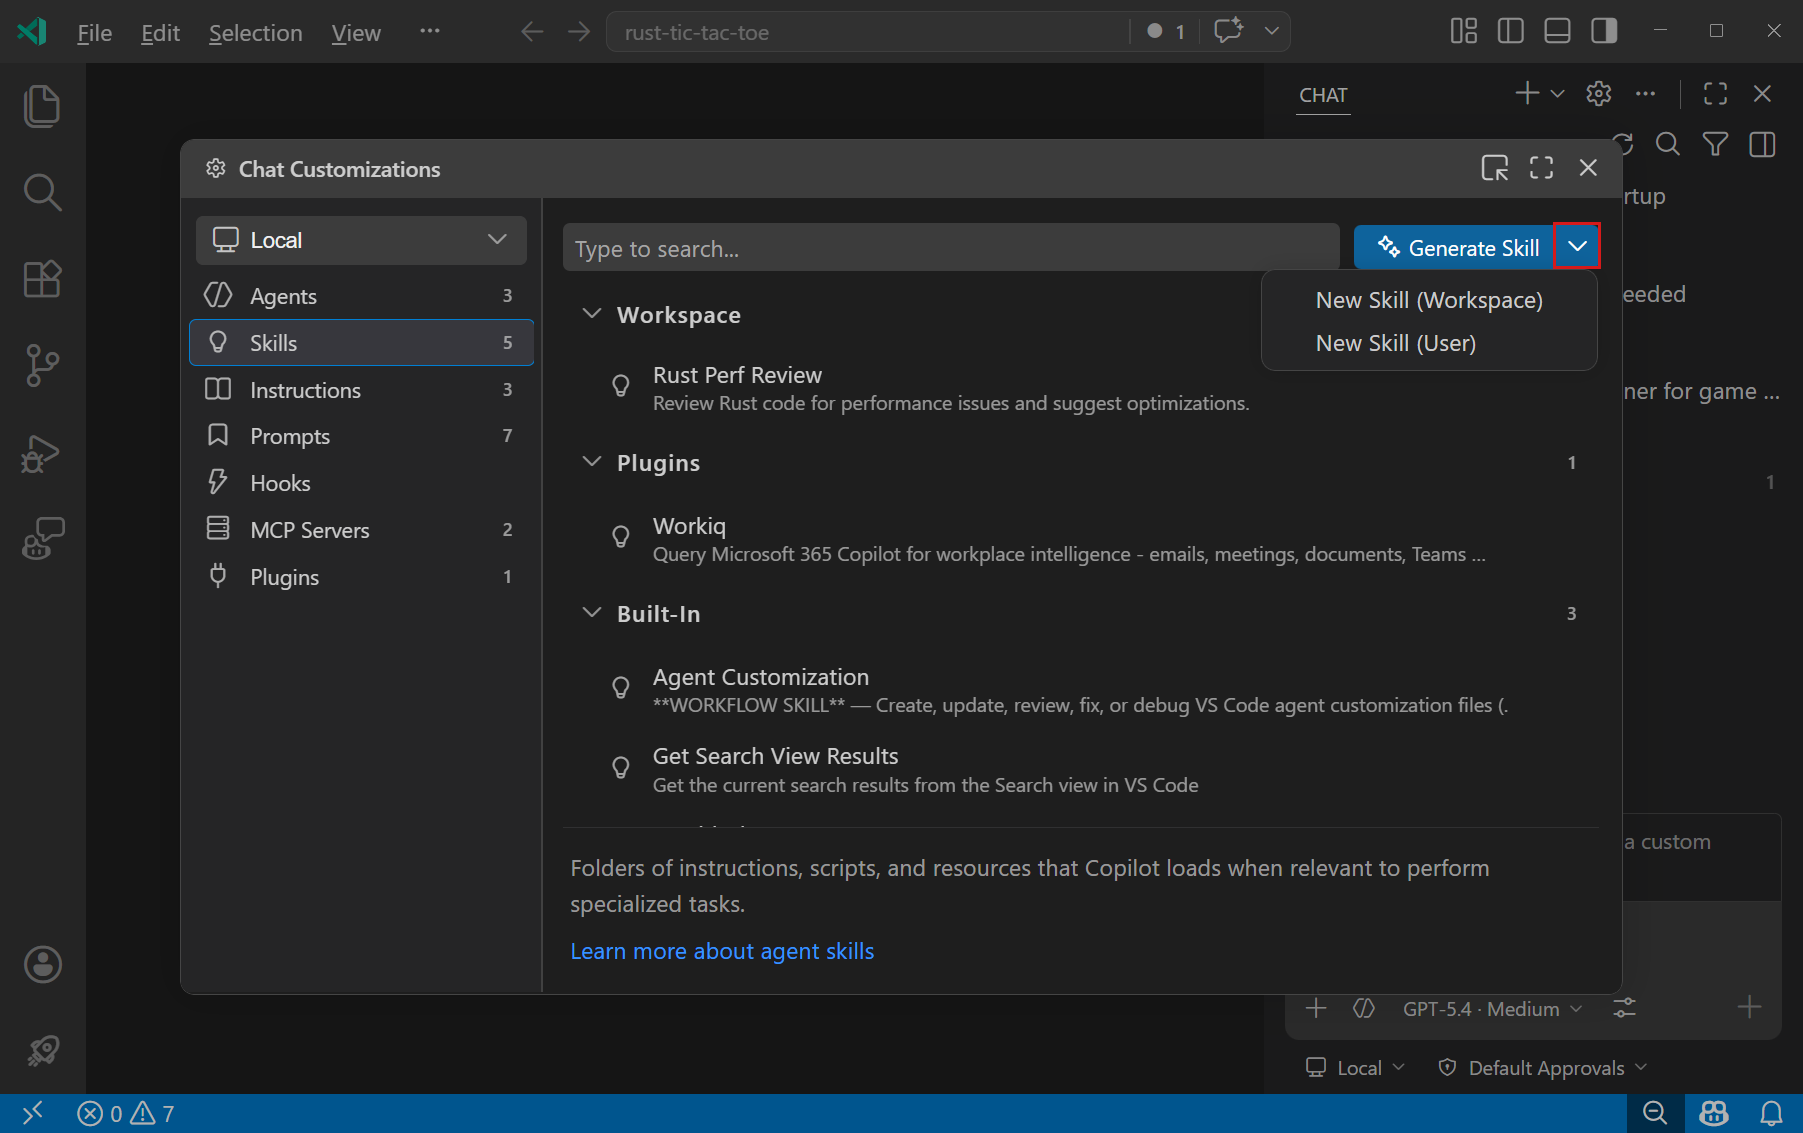Image resolution: width=1803 pixels, height=1133 pixels.
Task: Click the Copilot icon in the status bar
Action: tap(1712, 1113)
